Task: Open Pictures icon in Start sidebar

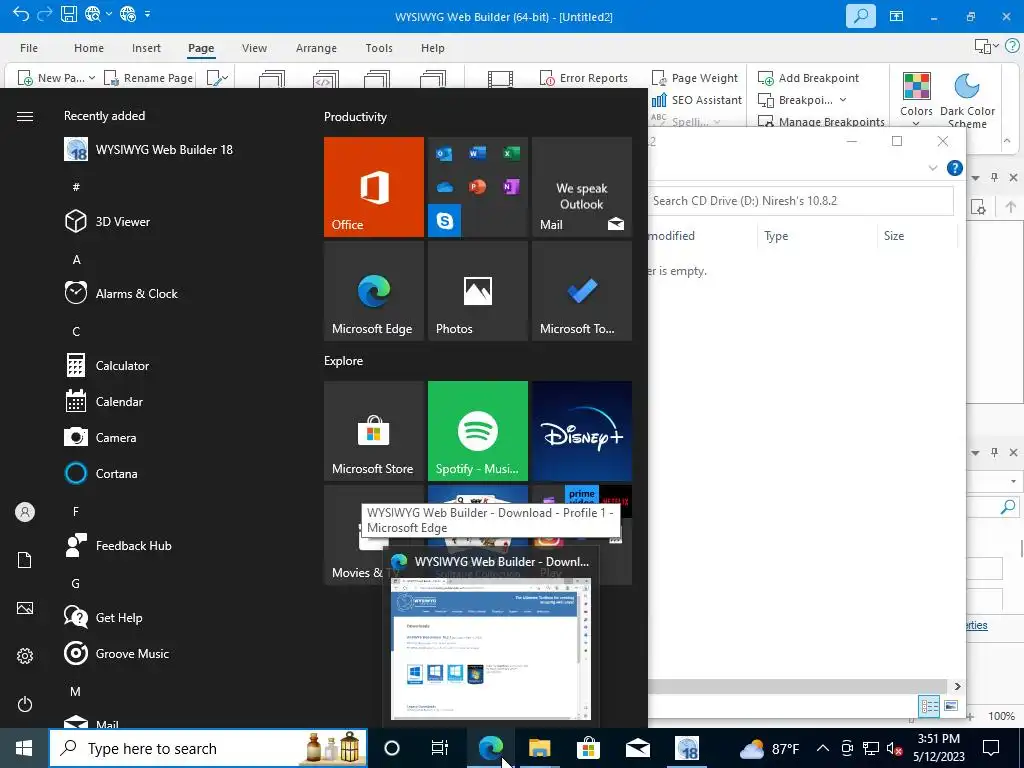Action: click(x=25, y=608)
